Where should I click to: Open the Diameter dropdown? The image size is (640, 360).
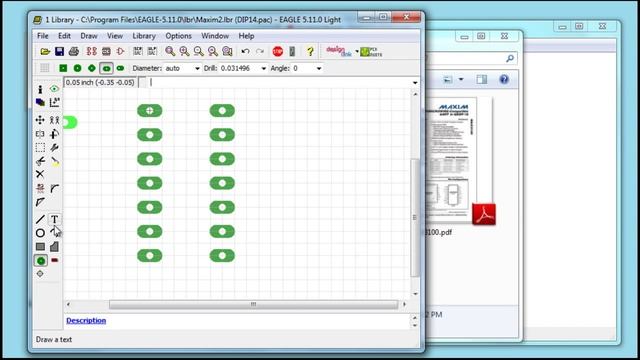197,69
